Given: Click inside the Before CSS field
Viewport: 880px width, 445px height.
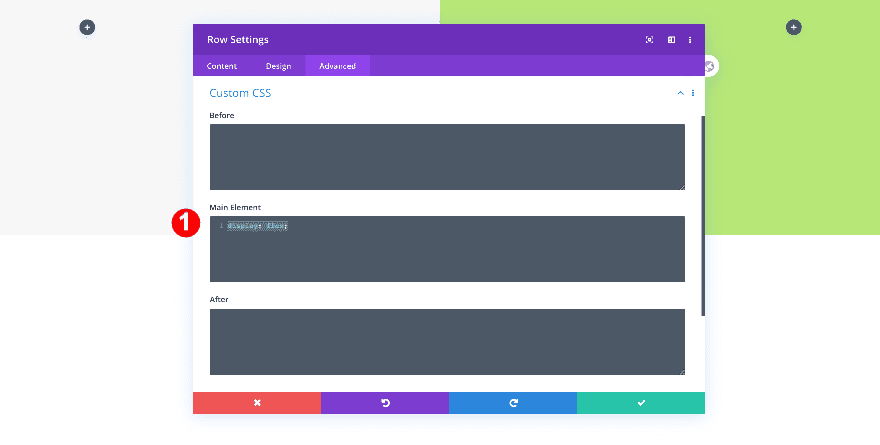Looking at the screenshot, I should click(x=447, y=157).
